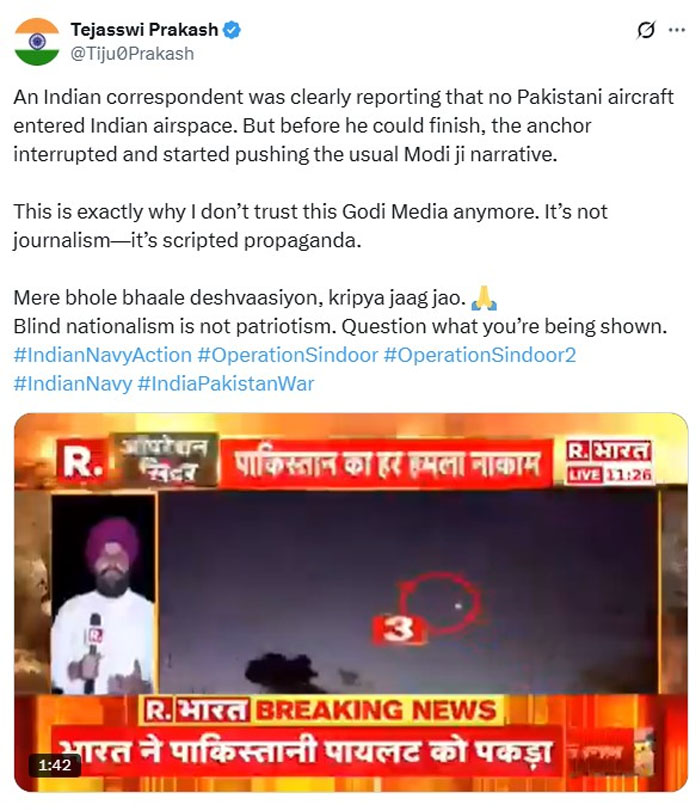The width and height of the screenshot is (700, 810).
Task: Click the blue verified badge
Action: (232, 30)
